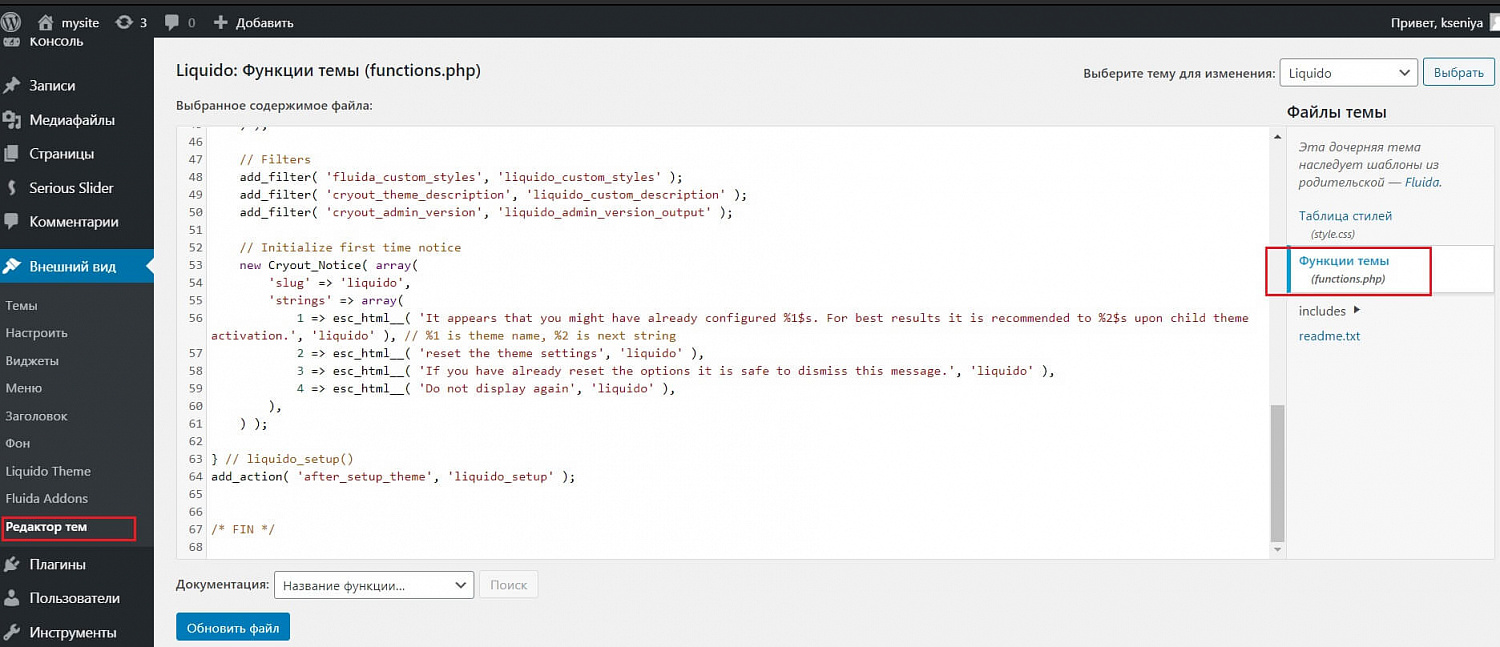1500x647 pixels.
Task: Open the Настроить submenu item
Action: coord(37,333)
